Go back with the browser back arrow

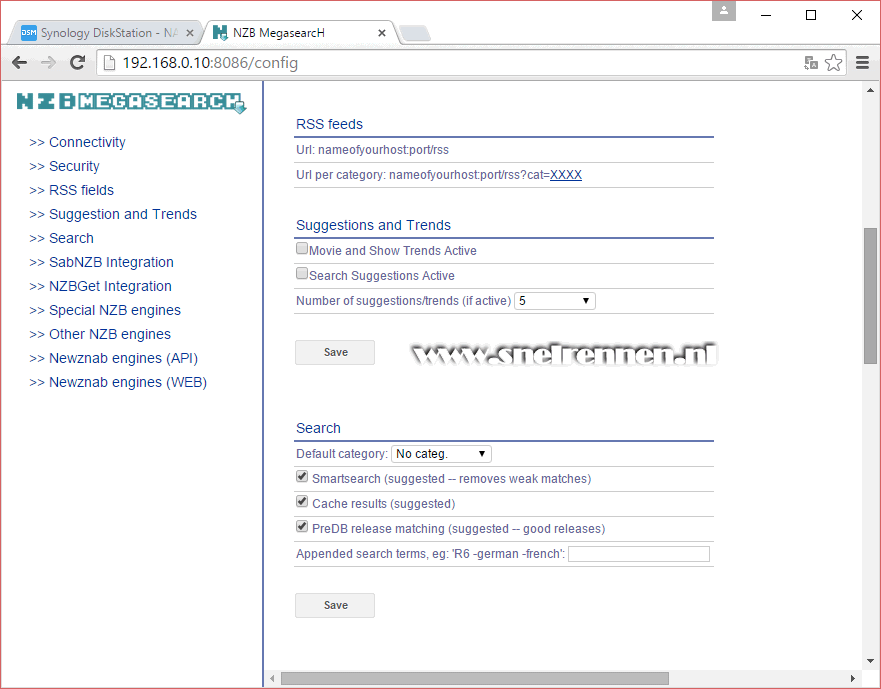click(19, 62)
